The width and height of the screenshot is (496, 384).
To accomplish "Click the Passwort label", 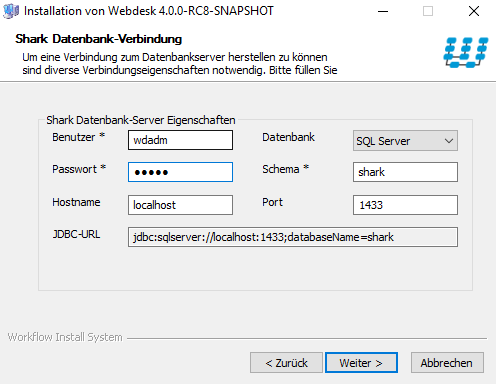I will [79, 169].
